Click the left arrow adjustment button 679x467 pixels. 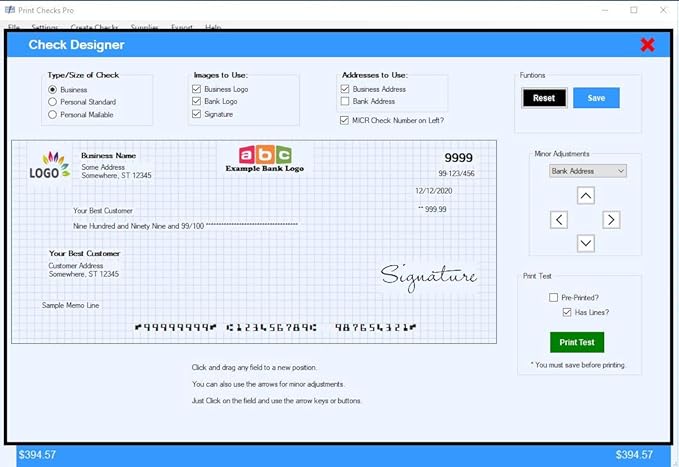[559, 220]
